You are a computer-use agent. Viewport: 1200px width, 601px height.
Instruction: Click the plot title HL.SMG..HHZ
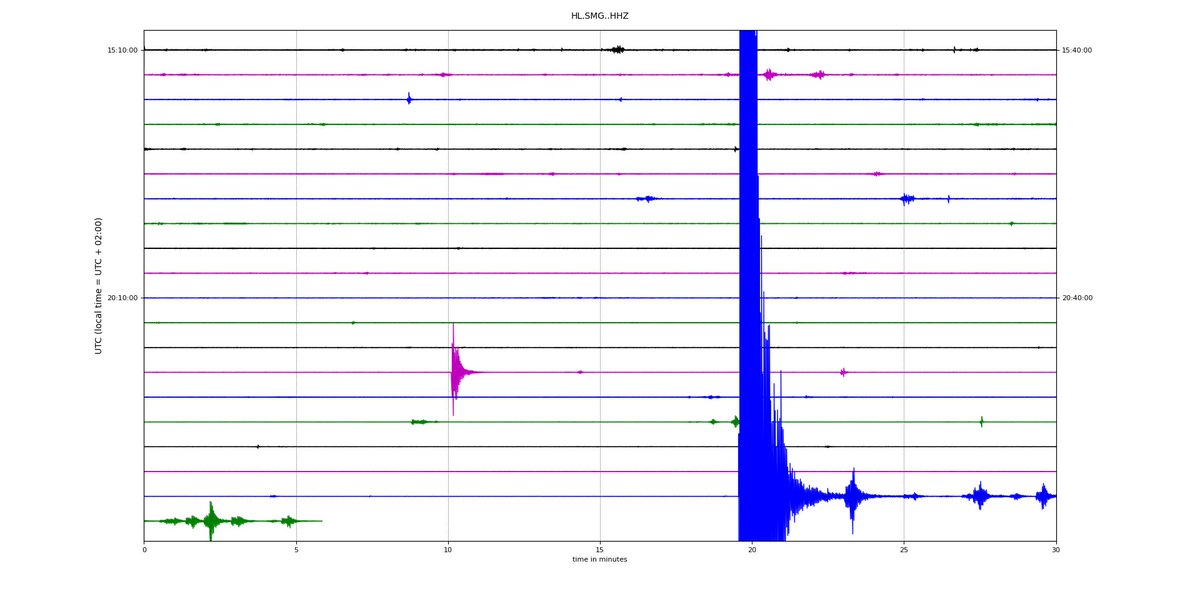(x=599, y=16)
